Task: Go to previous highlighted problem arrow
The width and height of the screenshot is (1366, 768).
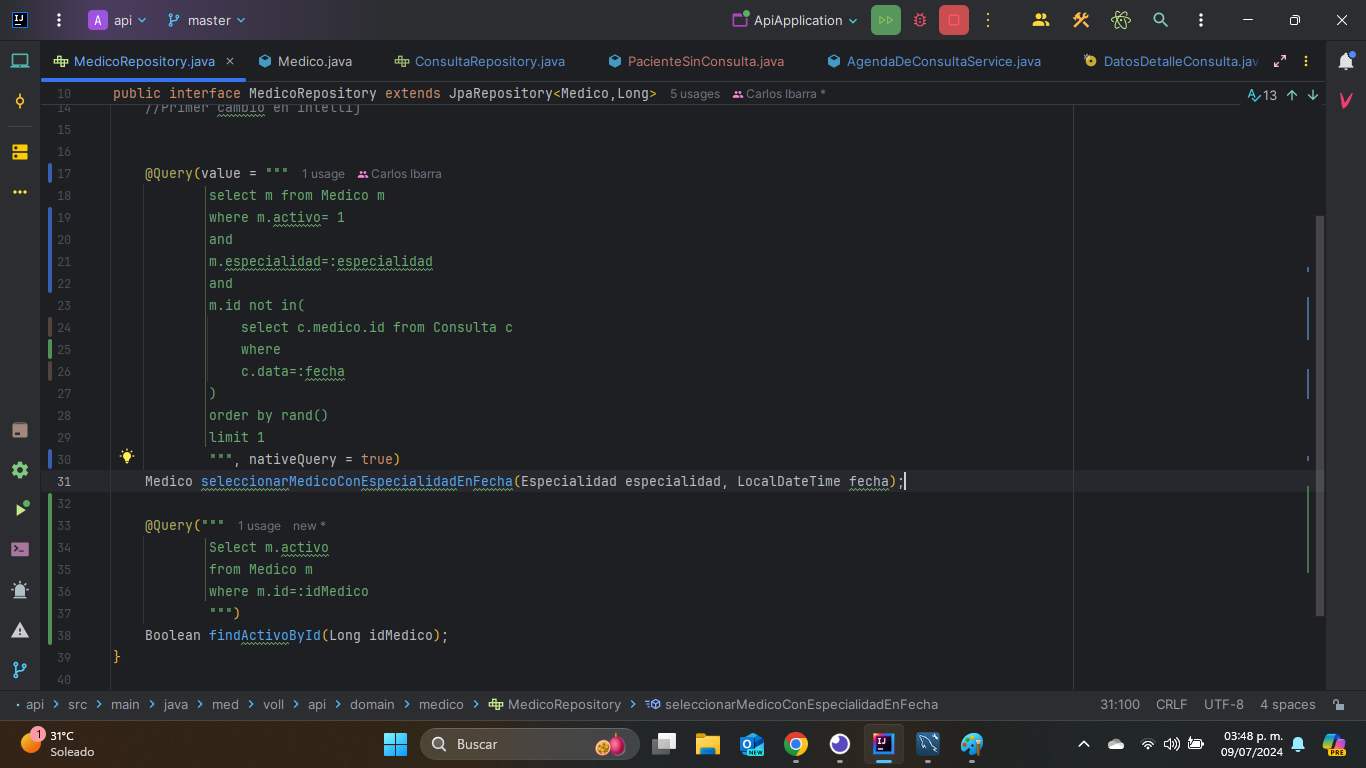Action: coord(1292,95)
